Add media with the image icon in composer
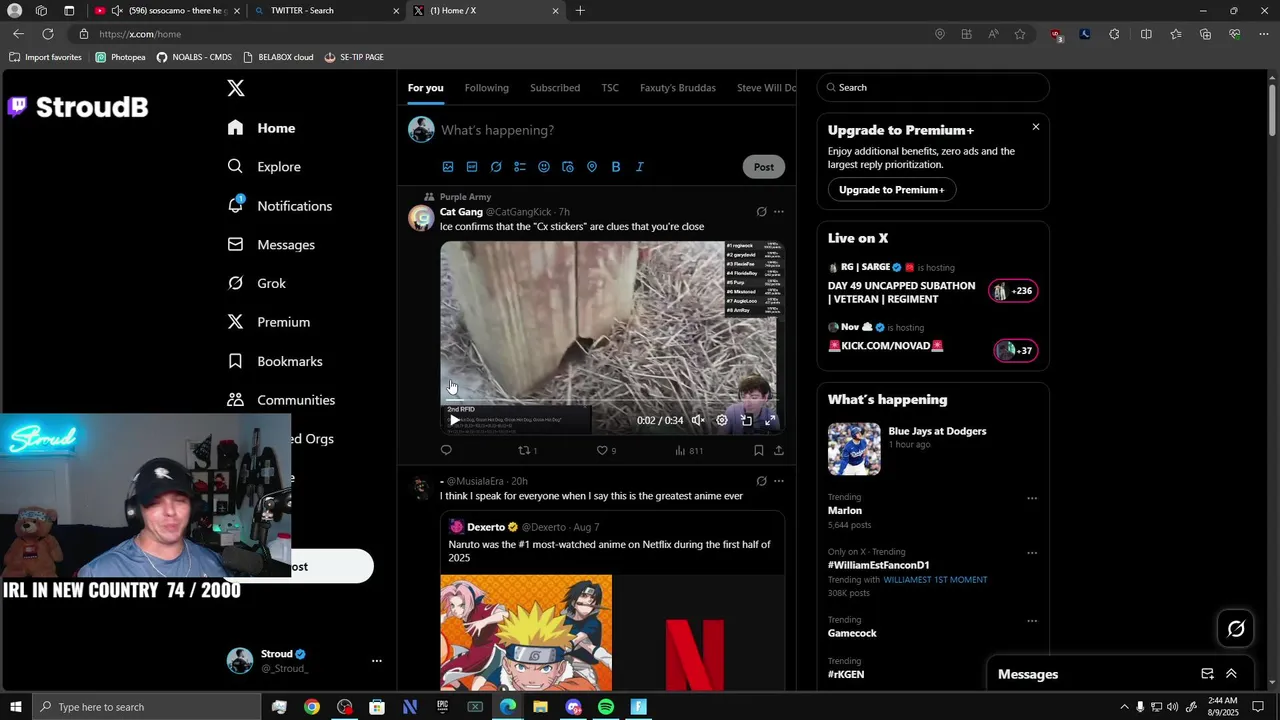The height and width of the screenshot is (720, 1280). coord(448,167)
